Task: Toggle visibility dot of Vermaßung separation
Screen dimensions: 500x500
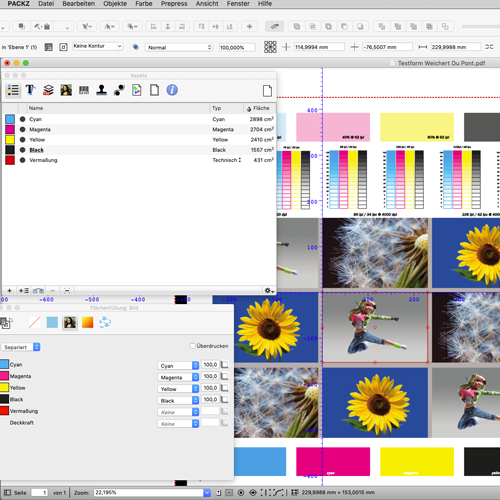Action: coord(22,160)
